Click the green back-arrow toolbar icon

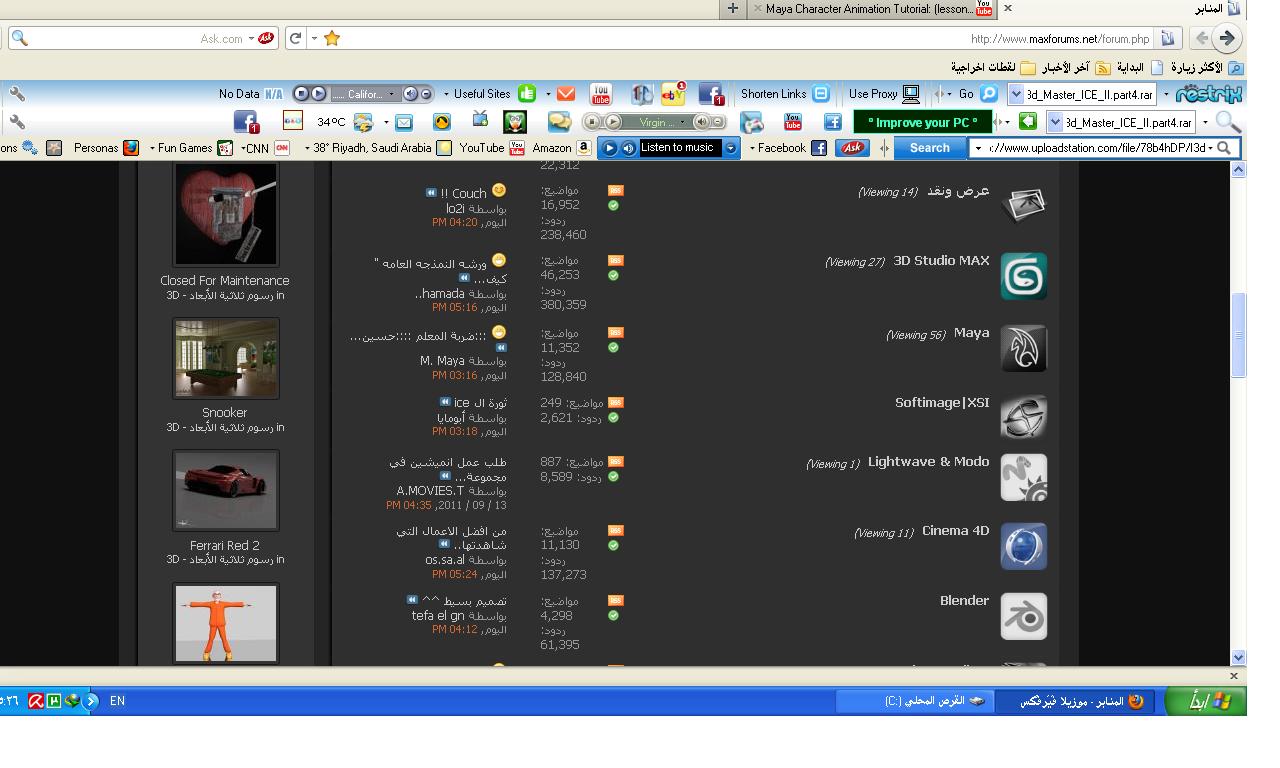pyautogui.click(x=1028, y=122)
